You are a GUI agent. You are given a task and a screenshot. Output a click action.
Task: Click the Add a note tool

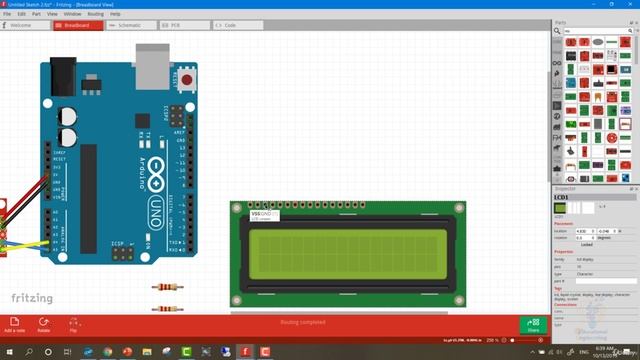coord(14,324)
